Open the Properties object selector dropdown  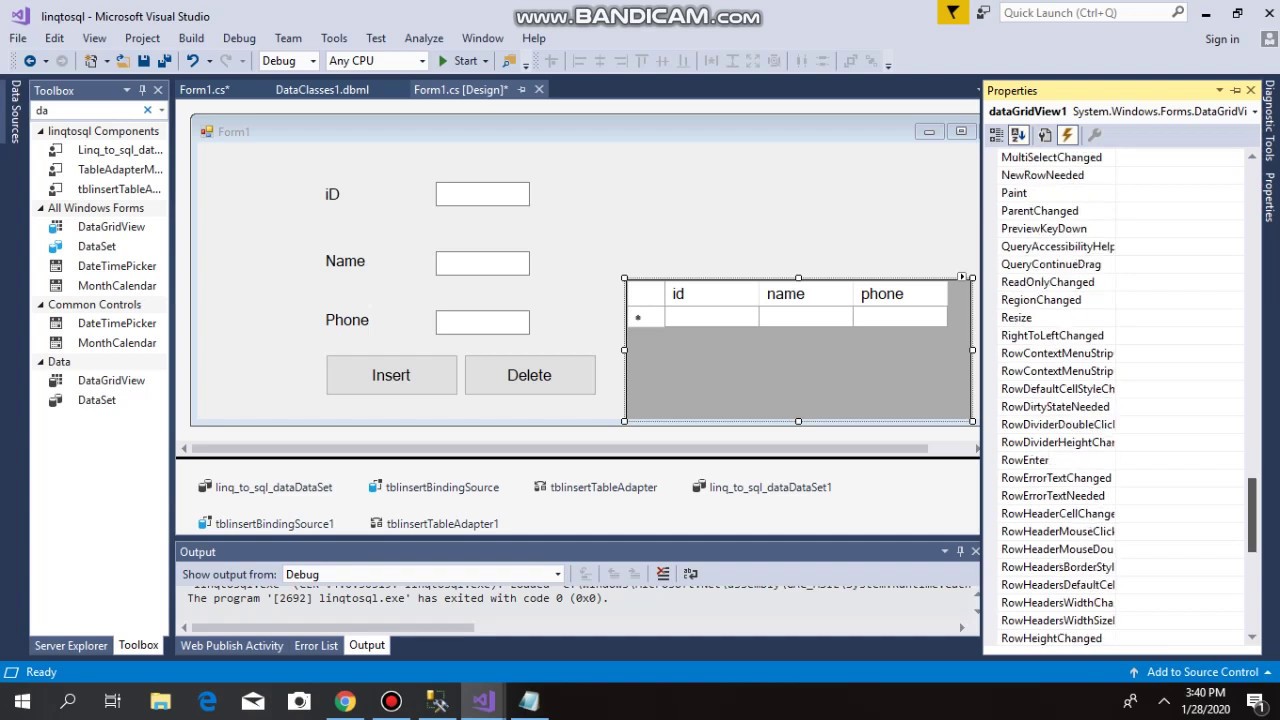click(x=1254, y=112)
